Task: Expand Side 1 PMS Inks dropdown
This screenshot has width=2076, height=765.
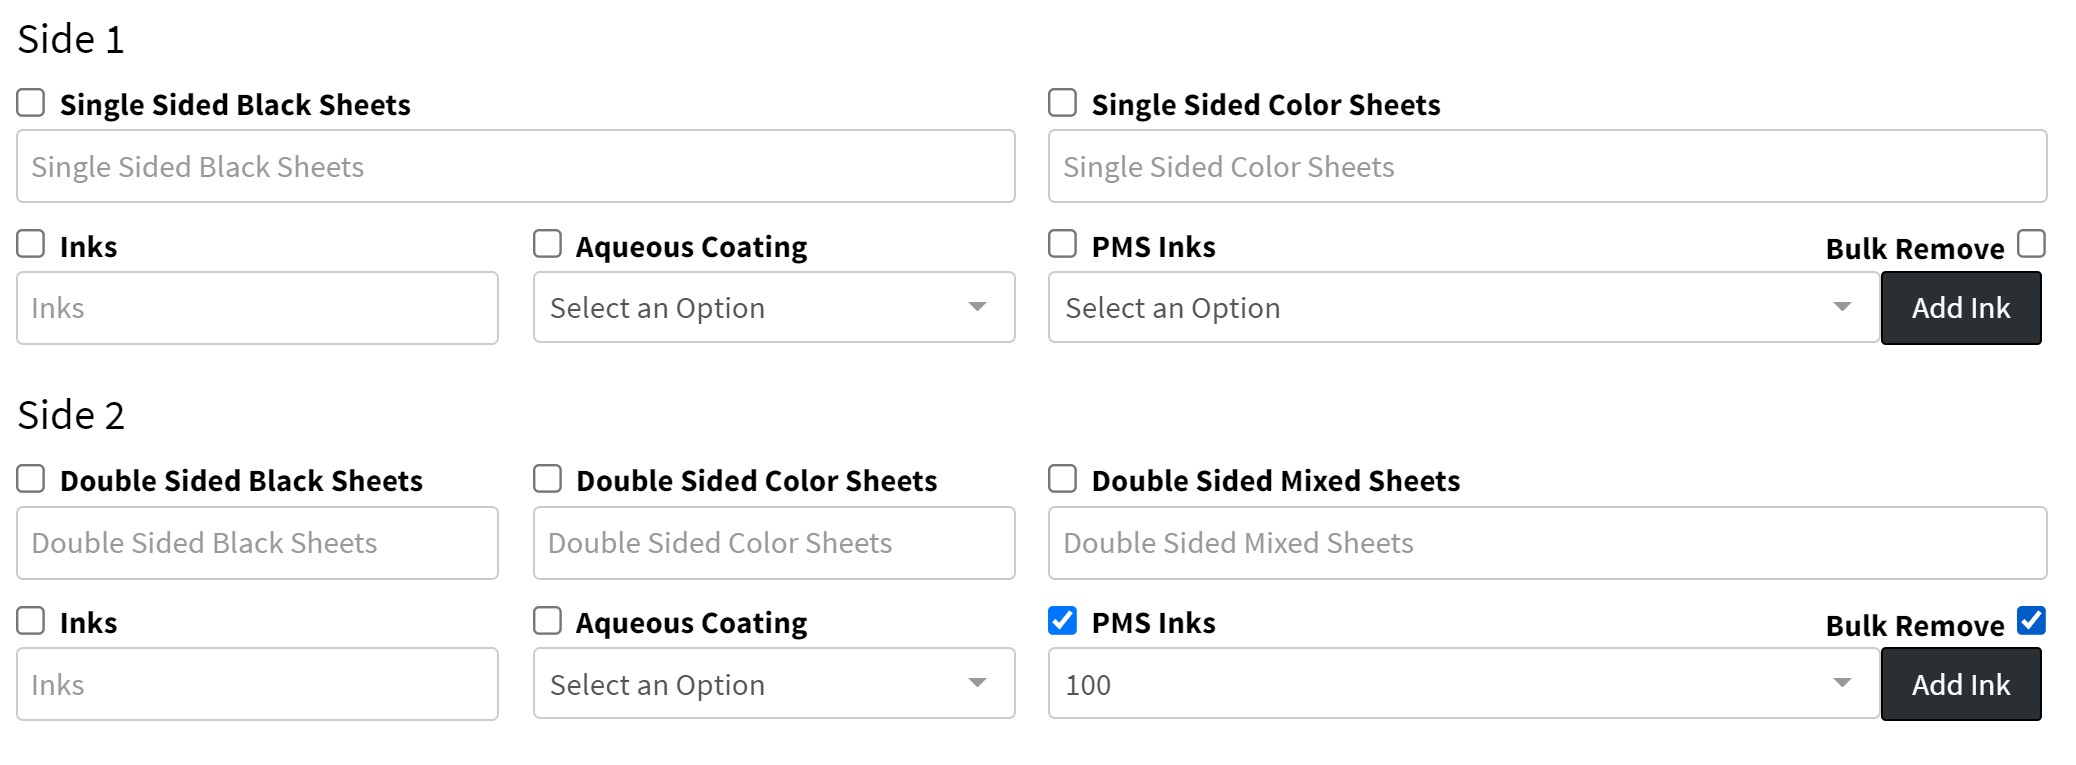Action: click(1462, 308)
